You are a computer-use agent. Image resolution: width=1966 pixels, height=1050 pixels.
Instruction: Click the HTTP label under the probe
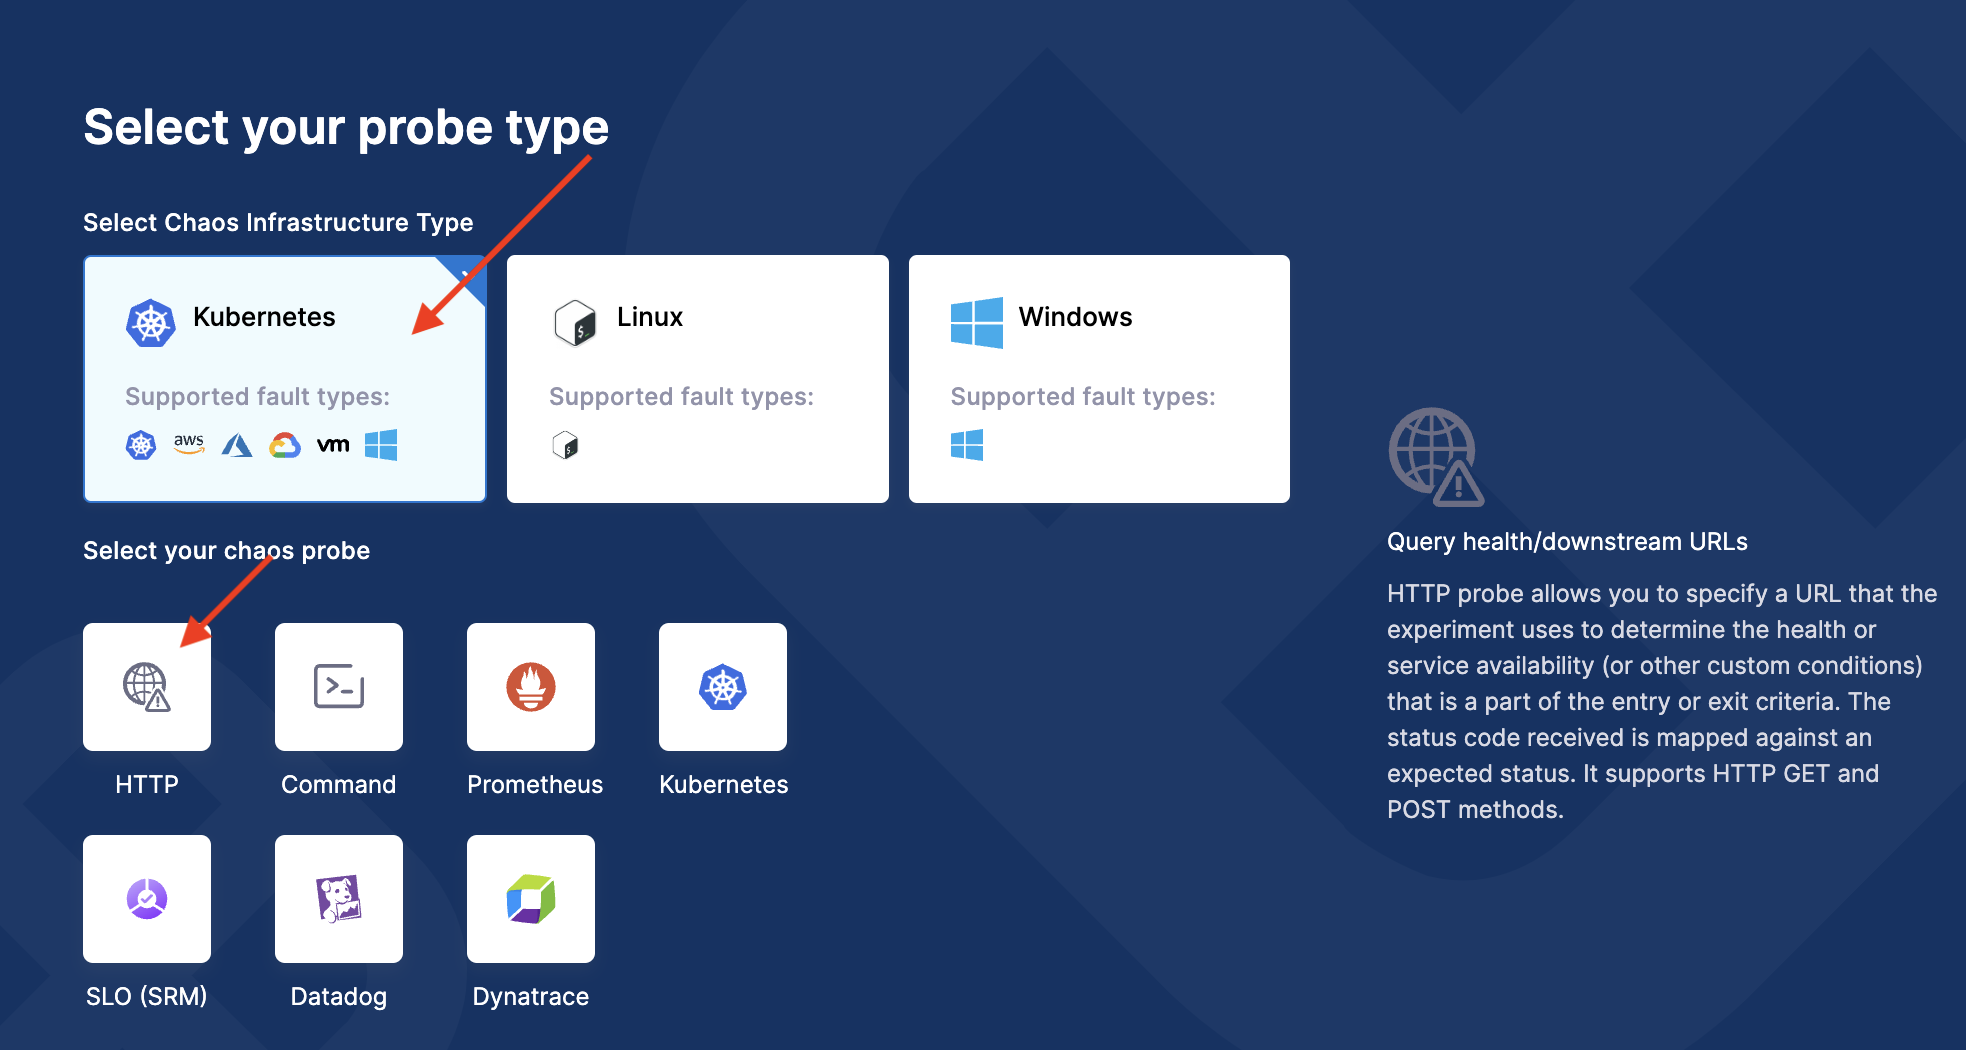point(147,785)
